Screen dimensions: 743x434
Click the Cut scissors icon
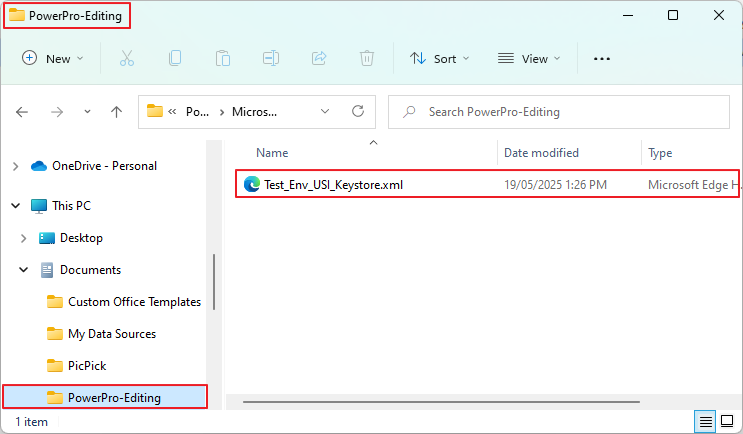(127, 59)
